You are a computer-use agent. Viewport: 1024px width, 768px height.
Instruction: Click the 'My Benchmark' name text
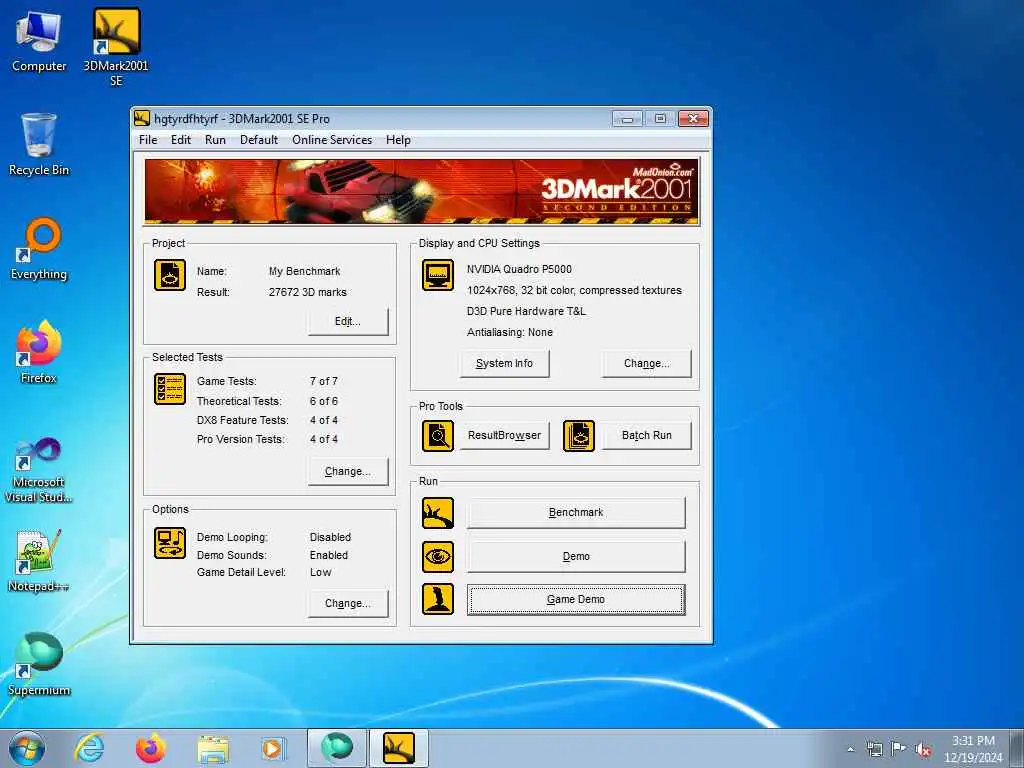304,271
